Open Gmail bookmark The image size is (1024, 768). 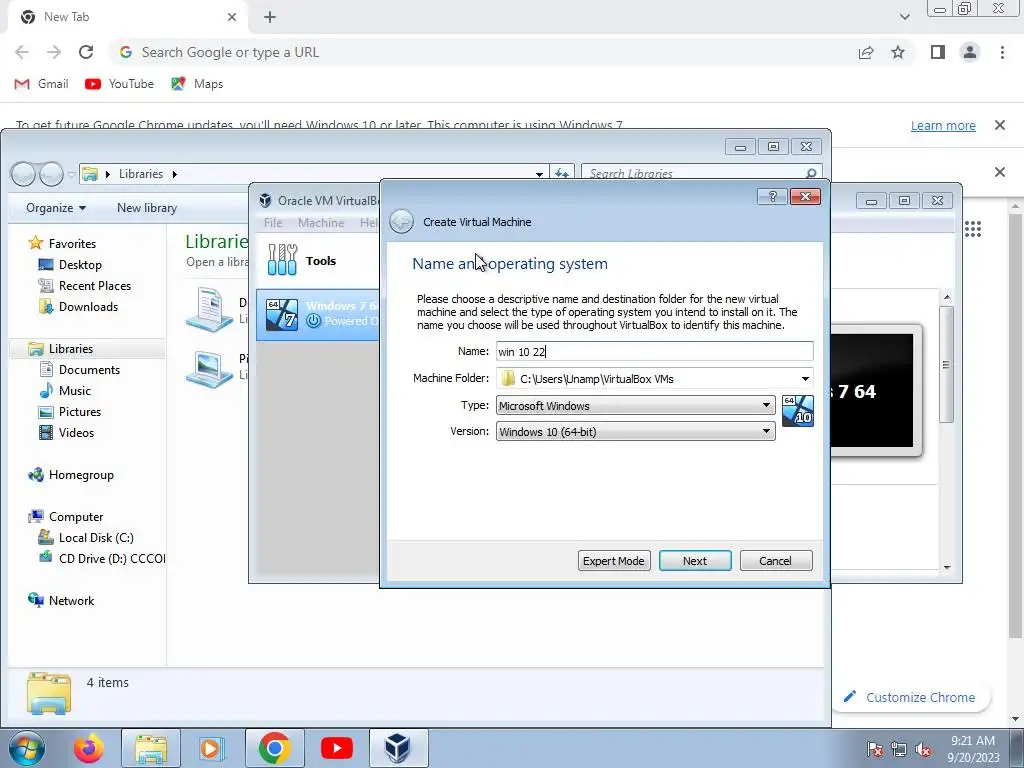[x=42, y=84]
